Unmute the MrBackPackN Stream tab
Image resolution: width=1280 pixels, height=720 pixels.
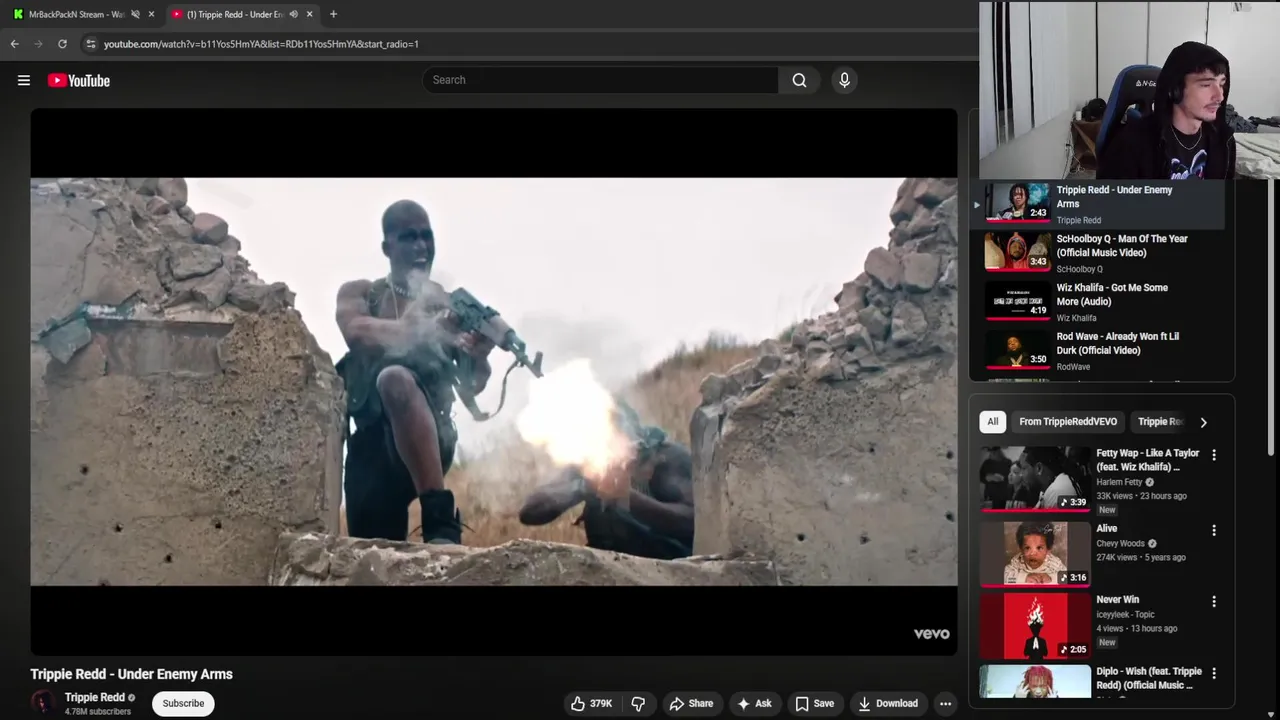coord(135,14)
